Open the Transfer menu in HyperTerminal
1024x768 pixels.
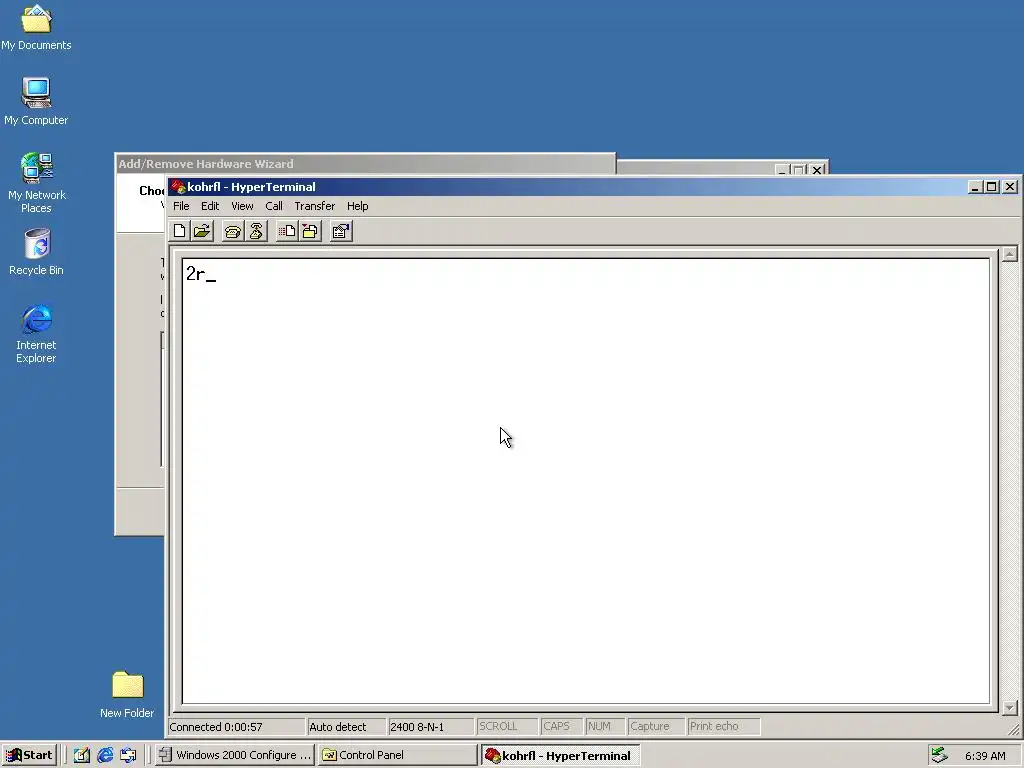pyautogui.click(x=315, y=206)
